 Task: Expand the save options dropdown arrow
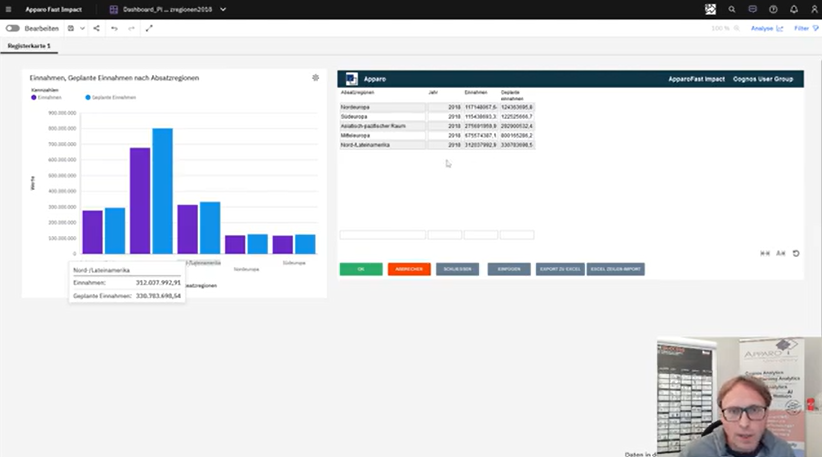[82, 28]
